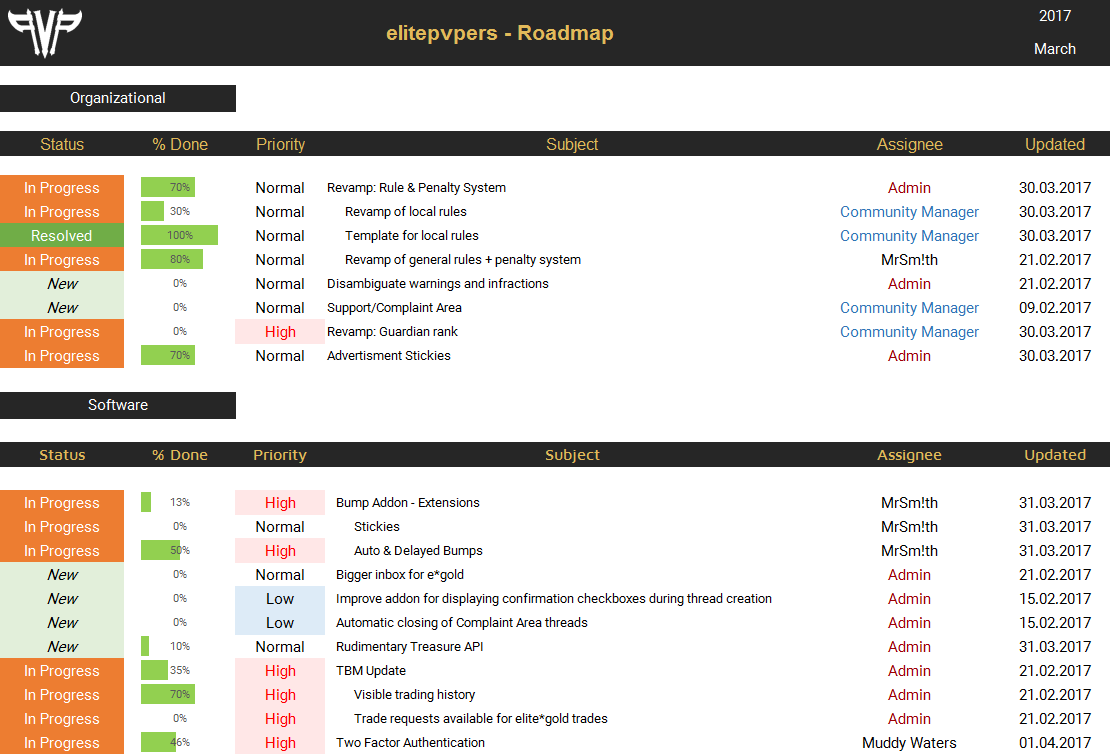Click the 35% progress bar for TBM Update
Image resolution: width=1110 pixels, height=754 pixels.
point(154,670)
